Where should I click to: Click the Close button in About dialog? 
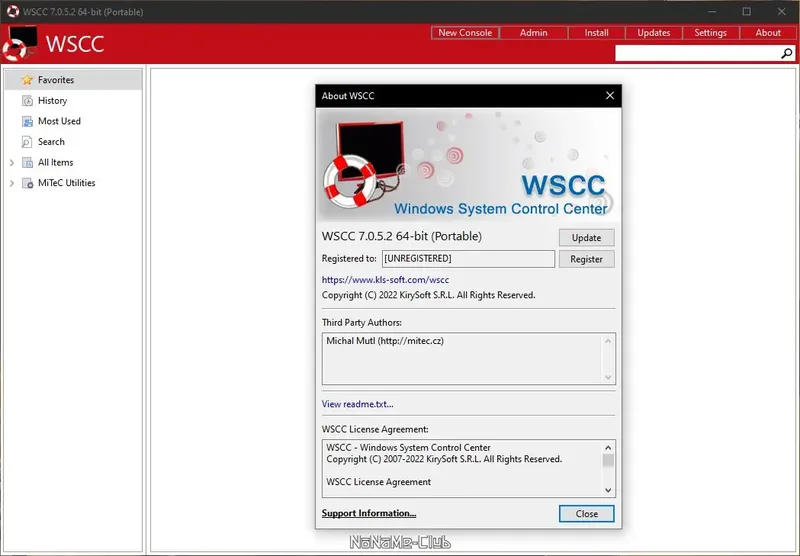(586, 514)
